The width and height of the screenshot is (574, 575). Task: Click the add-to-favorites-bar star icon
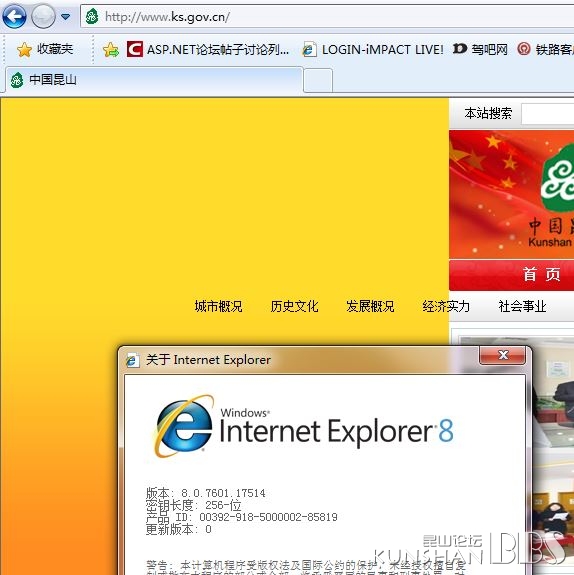[x=111, y=50]
